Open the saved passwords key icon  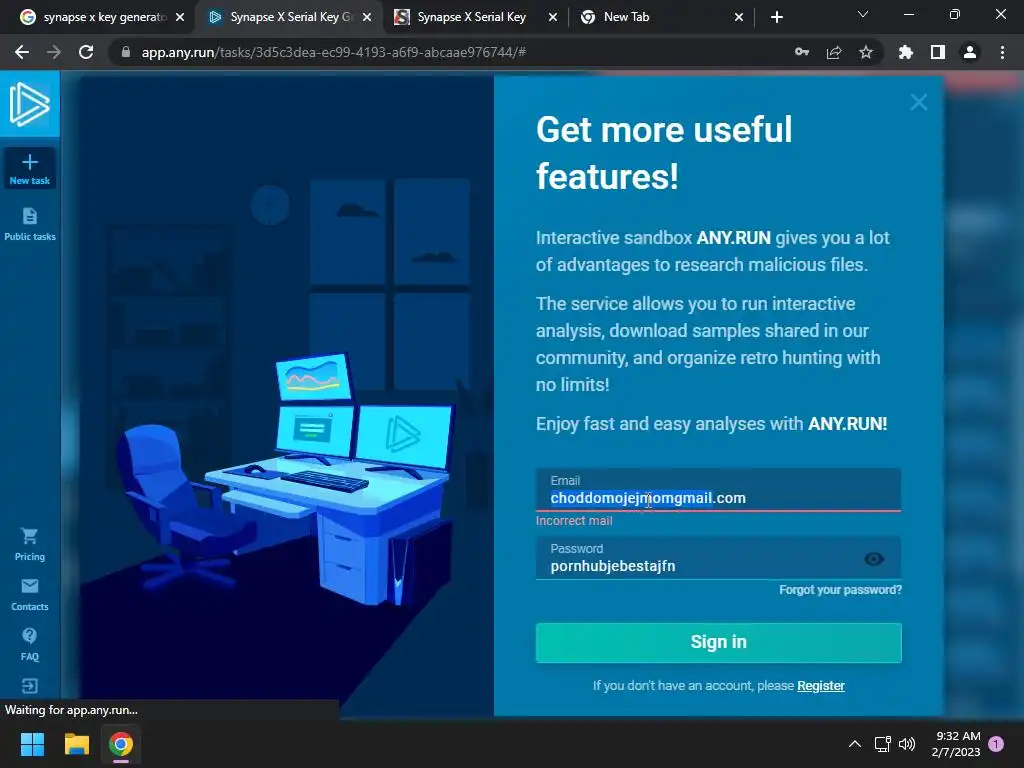pos(802,52)
